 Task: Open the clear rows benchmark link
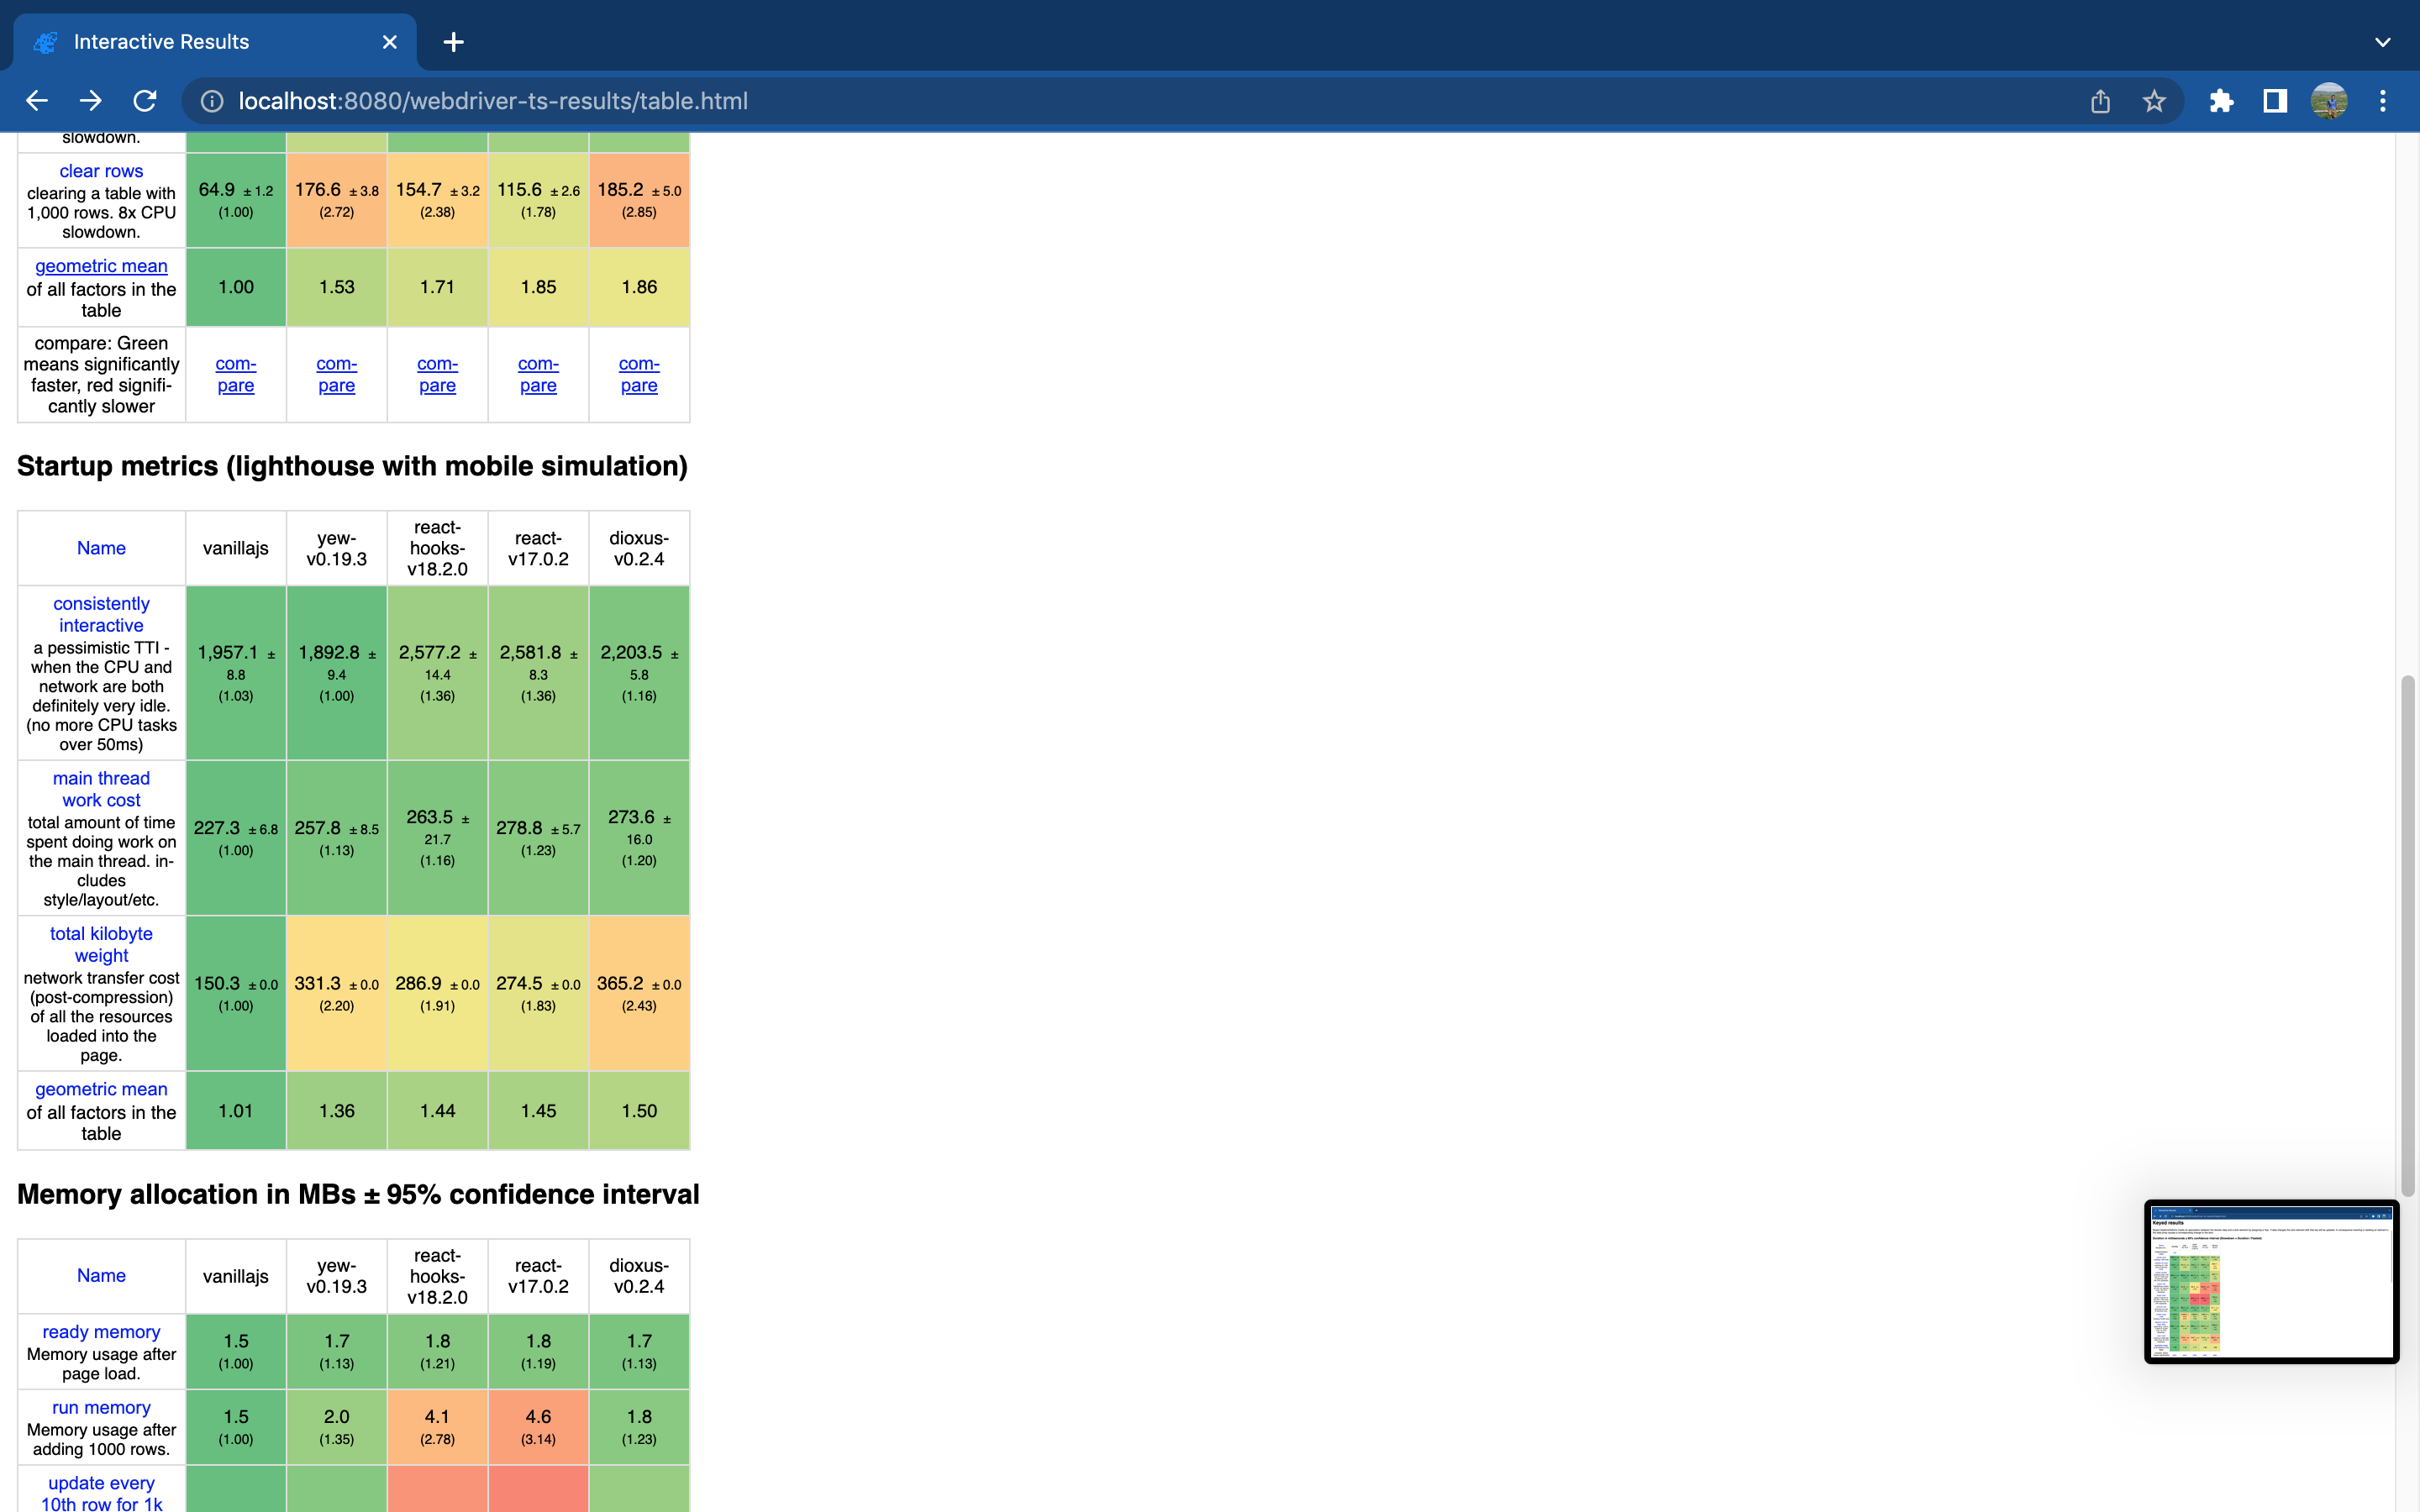100,171
